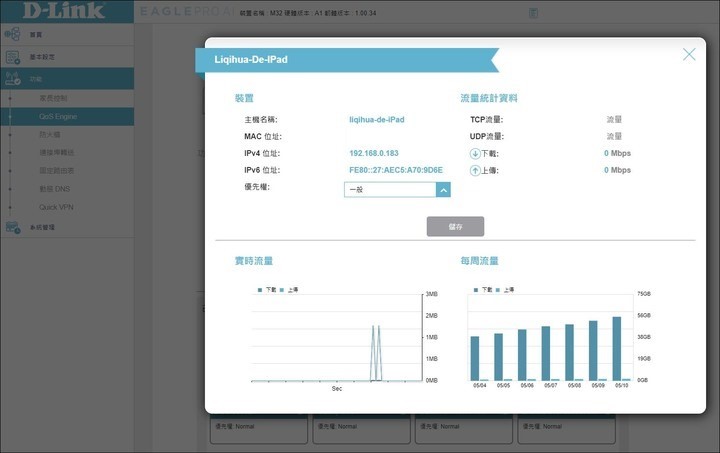Viewport: 720px width, 453px height.
Task: Click the 儲存 save button
Action: [x=455, y=226]
